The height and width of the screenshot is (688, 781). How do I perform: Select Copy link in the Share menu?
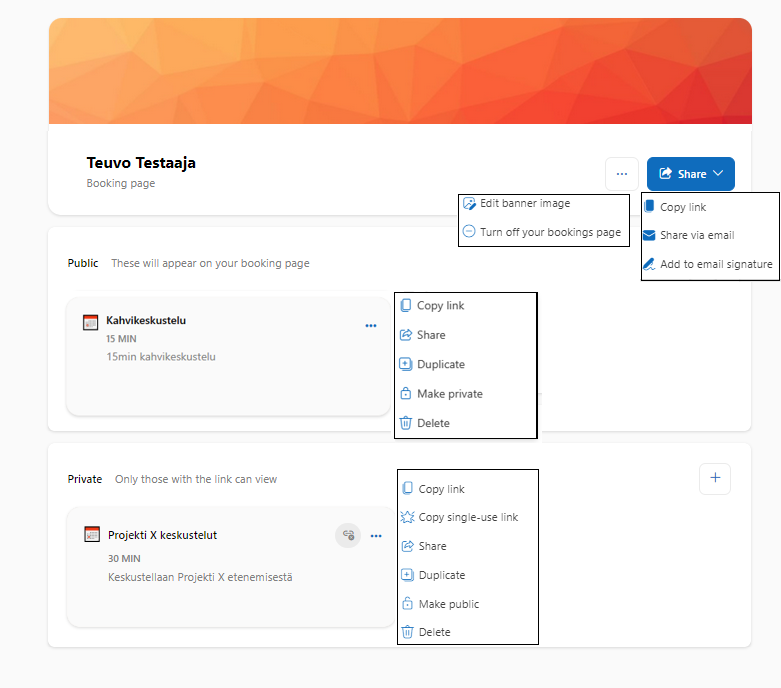[683, 207]
